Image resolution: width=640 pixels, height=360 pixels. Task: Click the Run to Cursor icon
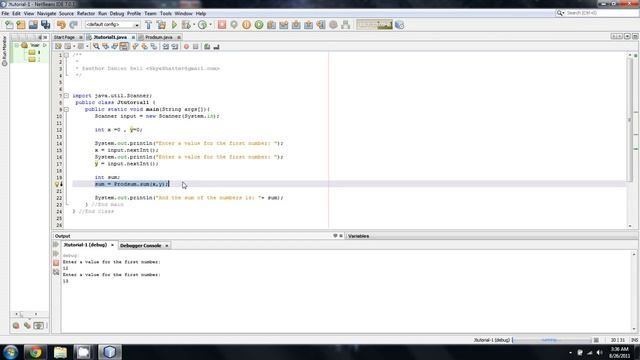321,25
